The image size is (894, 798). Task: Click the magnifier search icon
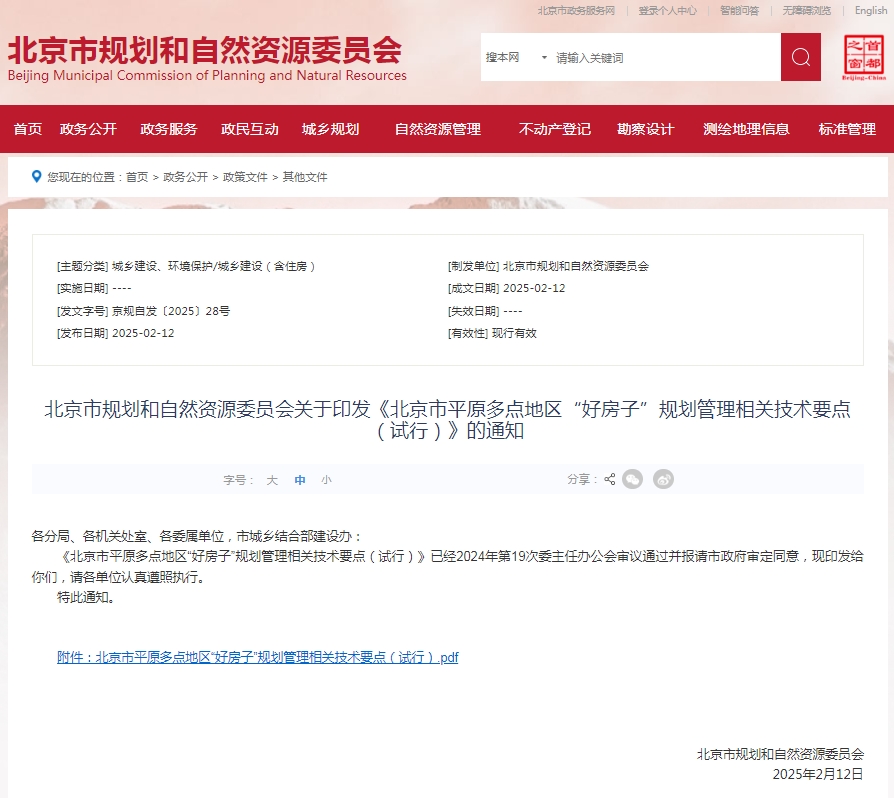tap(799, 58)
